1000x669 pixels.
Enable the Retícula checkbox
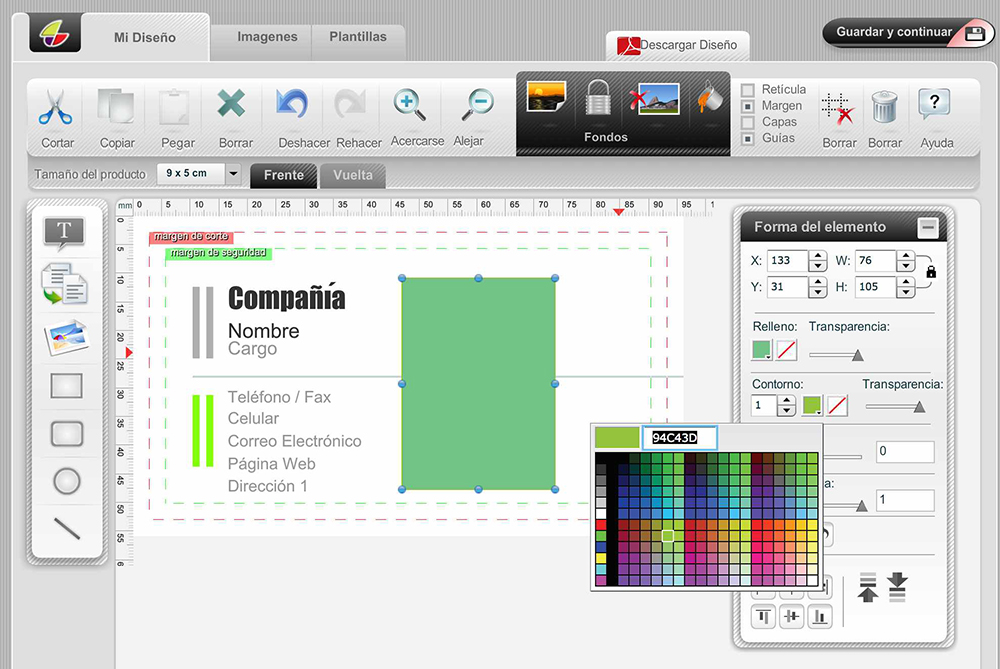click(x=747, y=90)
